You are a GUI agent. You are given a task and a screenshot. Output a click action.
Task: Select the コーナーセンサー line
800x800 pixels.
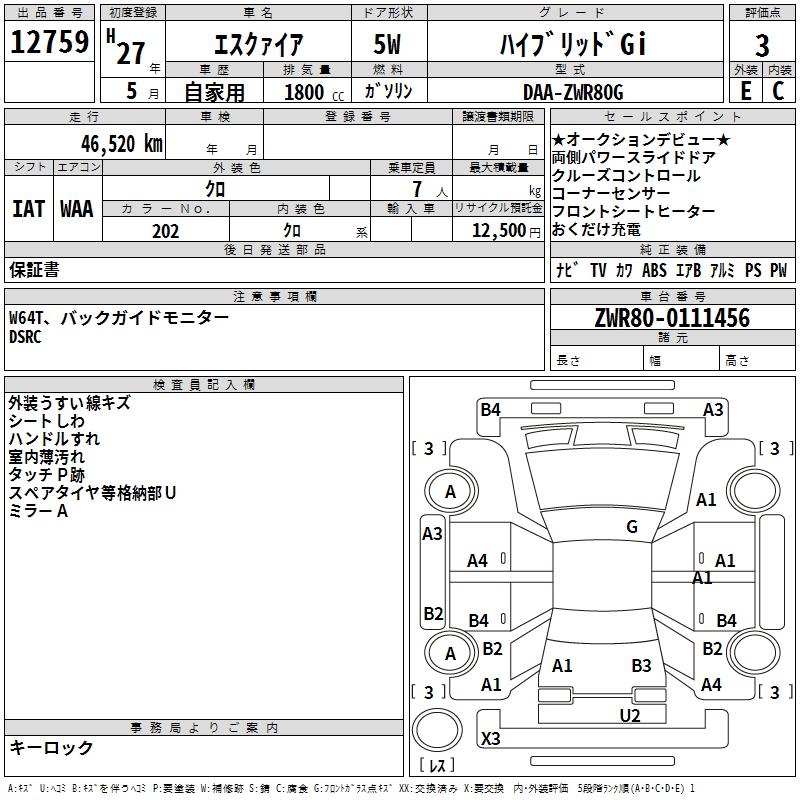[x=611, y=193]
